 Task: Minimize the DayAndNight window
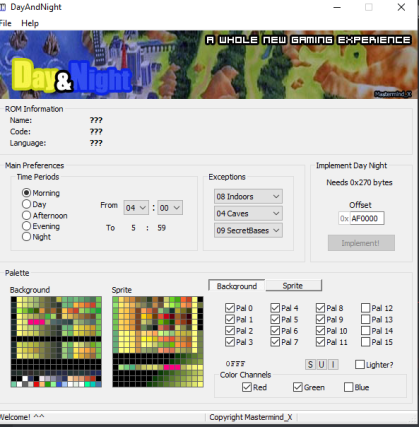point(337,7)
